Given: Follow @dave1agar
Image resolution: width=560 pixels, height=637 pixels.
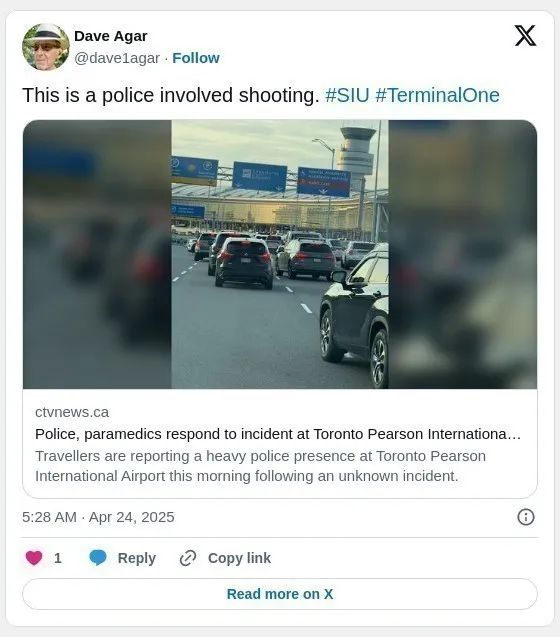Looking at the screenshot, I should click(196, 58).
